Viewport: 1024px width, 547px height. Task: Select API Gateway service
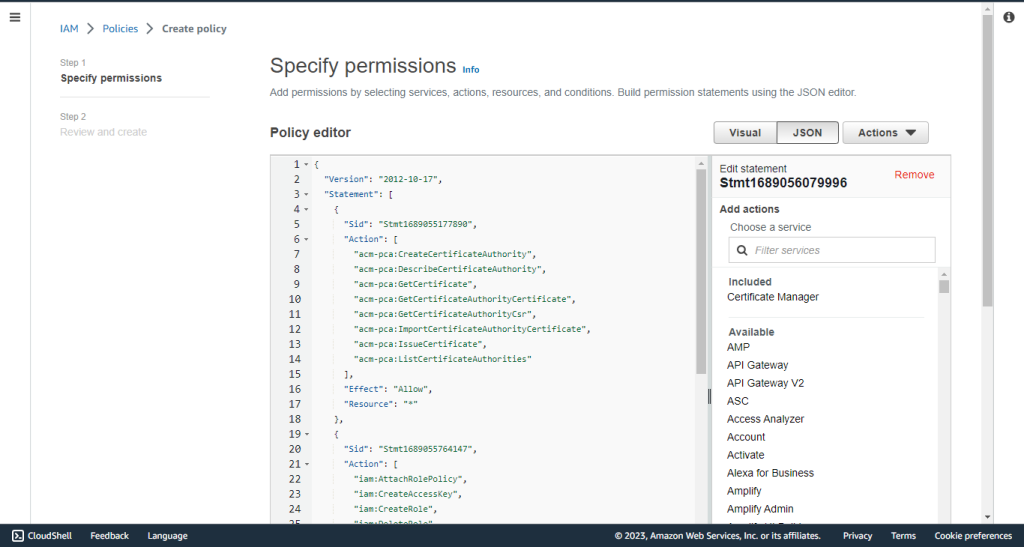pyautogui.click(x=758, y=366)
